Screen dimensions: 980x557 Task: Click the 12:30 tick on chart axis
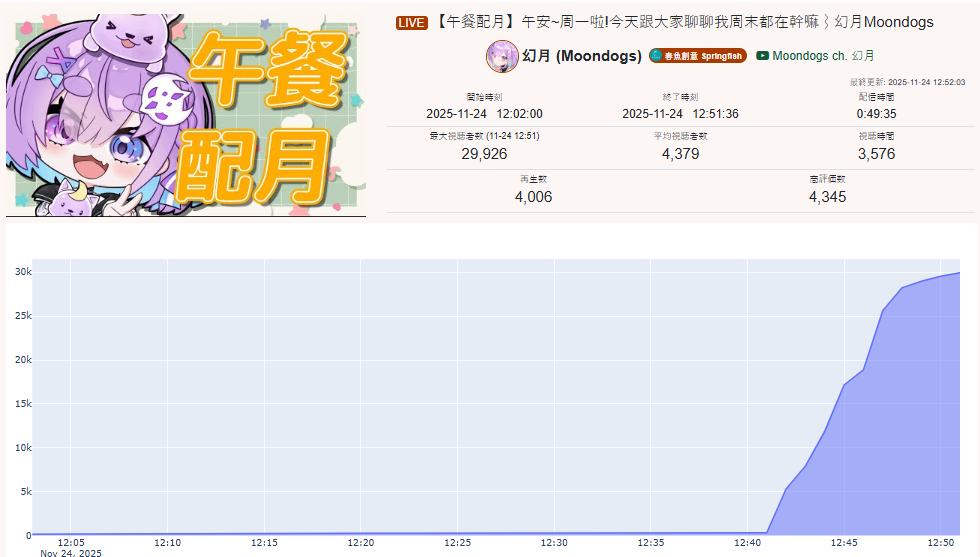[x=554, y=543]
